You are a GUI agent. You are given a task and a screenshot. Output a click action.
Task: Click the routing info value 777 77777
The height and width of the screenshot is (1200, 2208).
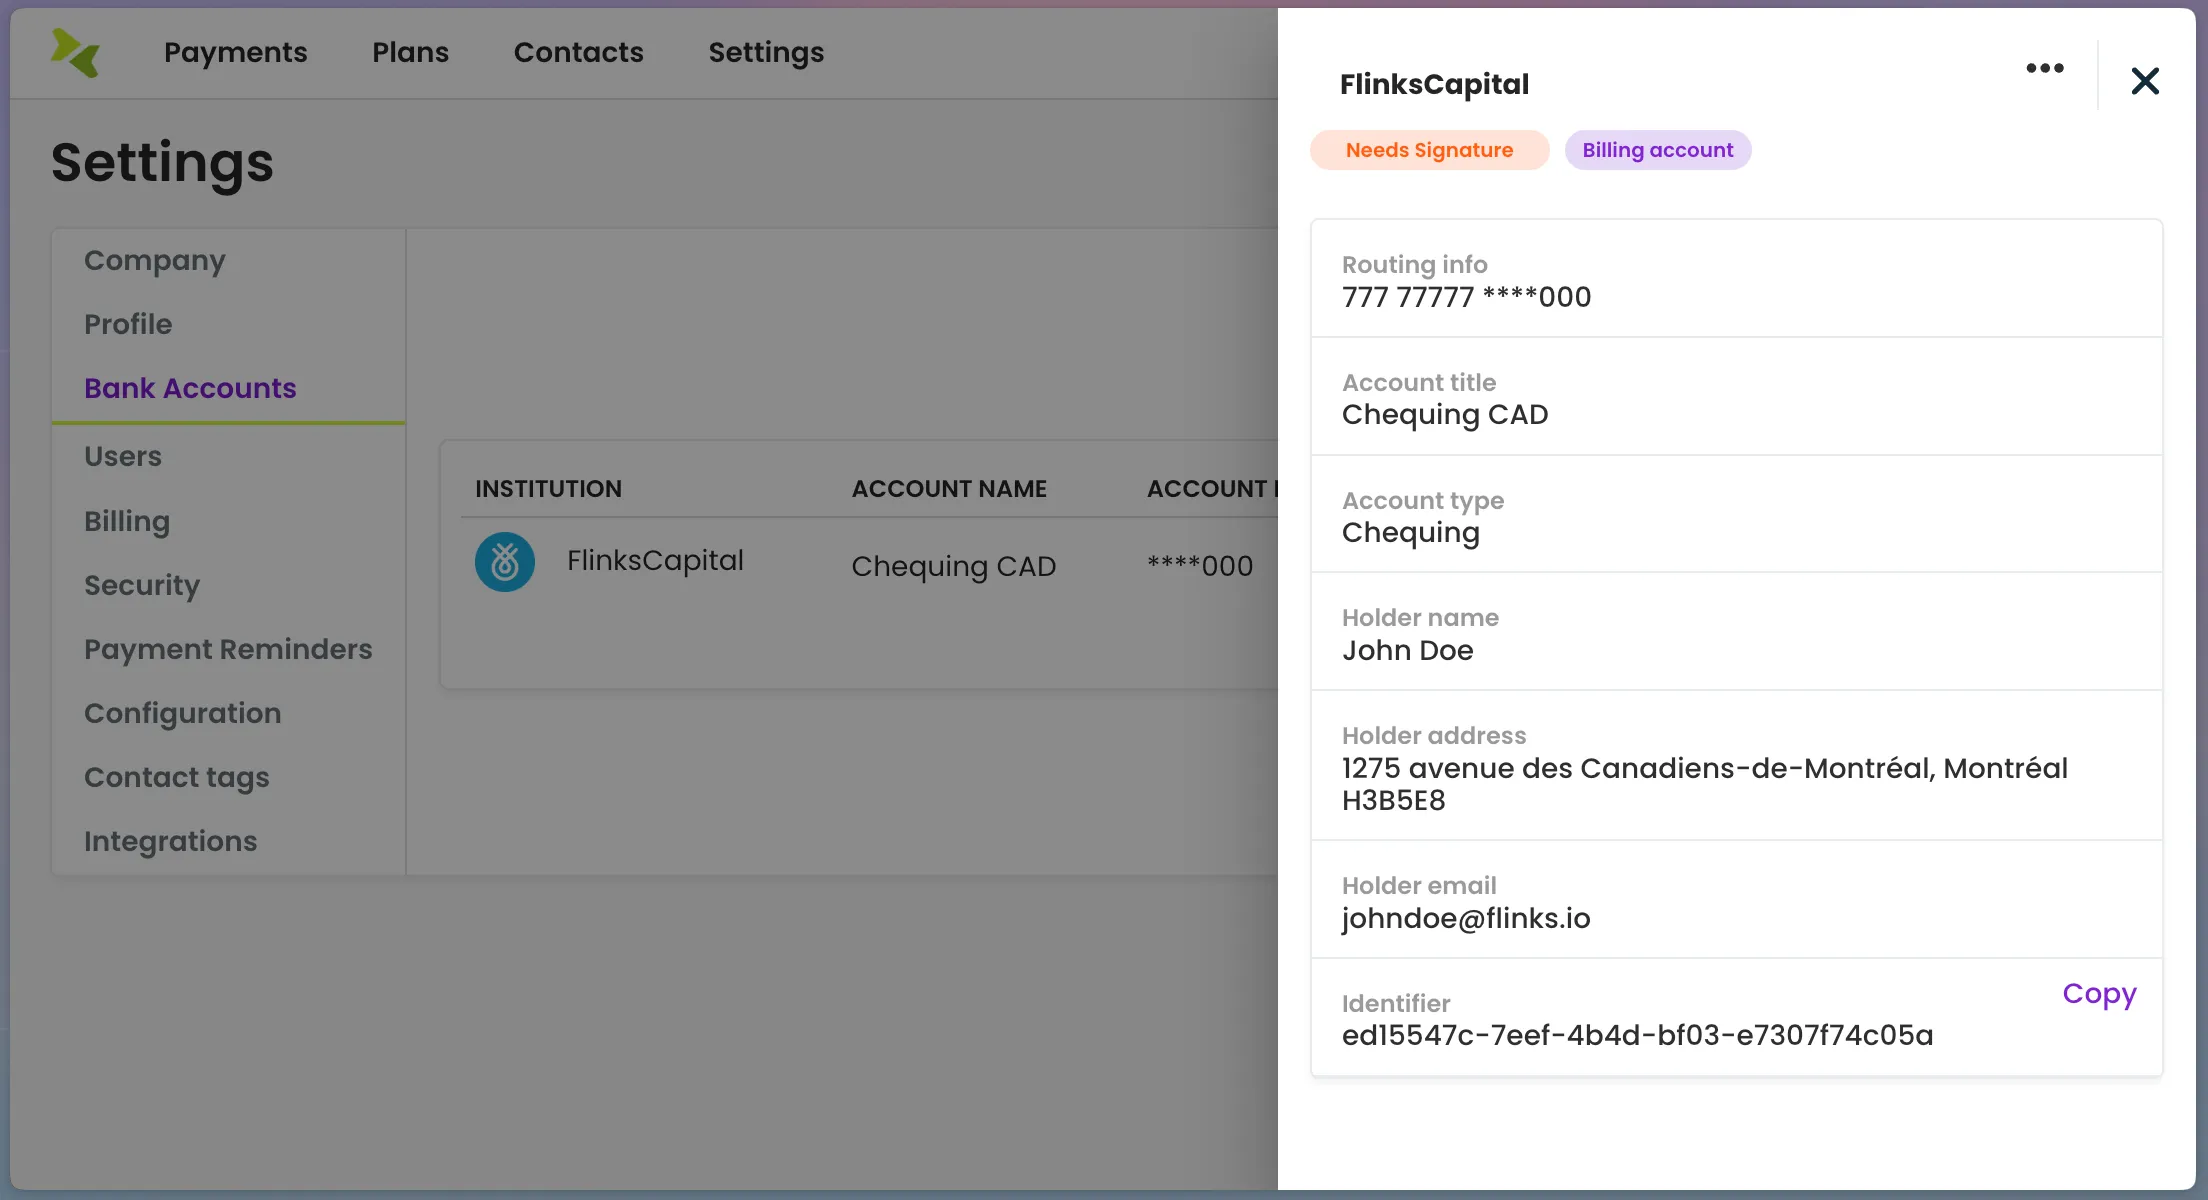click(1466, 297)
